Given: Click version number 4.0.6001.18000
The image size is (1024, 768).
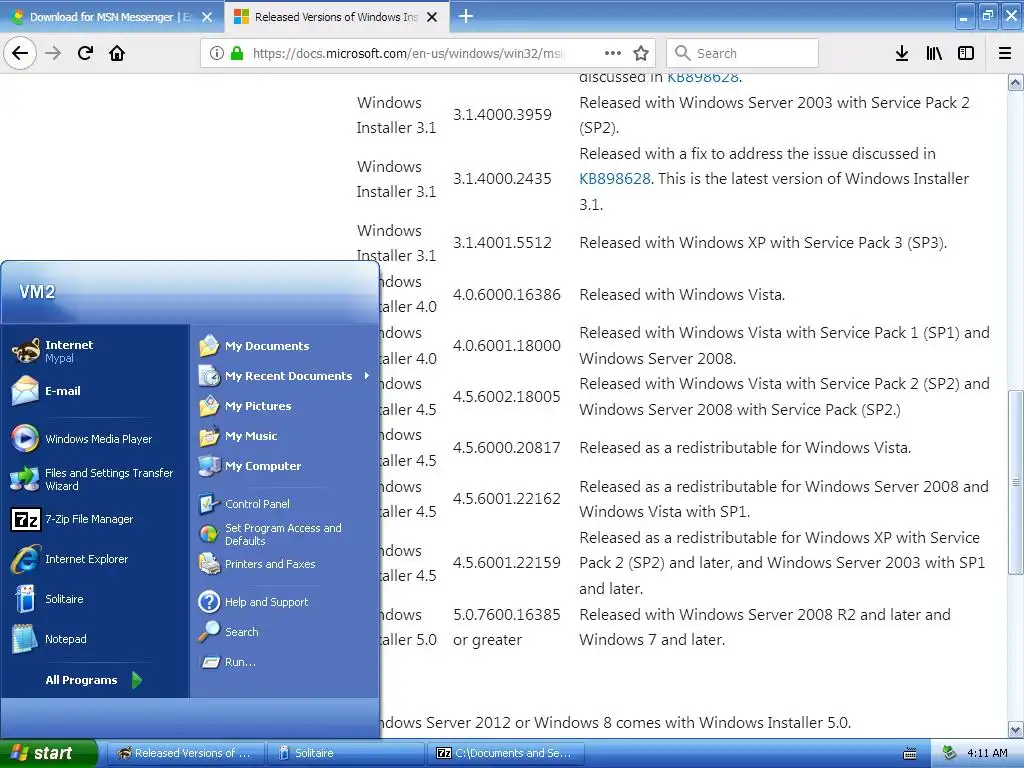Looking at the screenshot, I should pos(507,345).
